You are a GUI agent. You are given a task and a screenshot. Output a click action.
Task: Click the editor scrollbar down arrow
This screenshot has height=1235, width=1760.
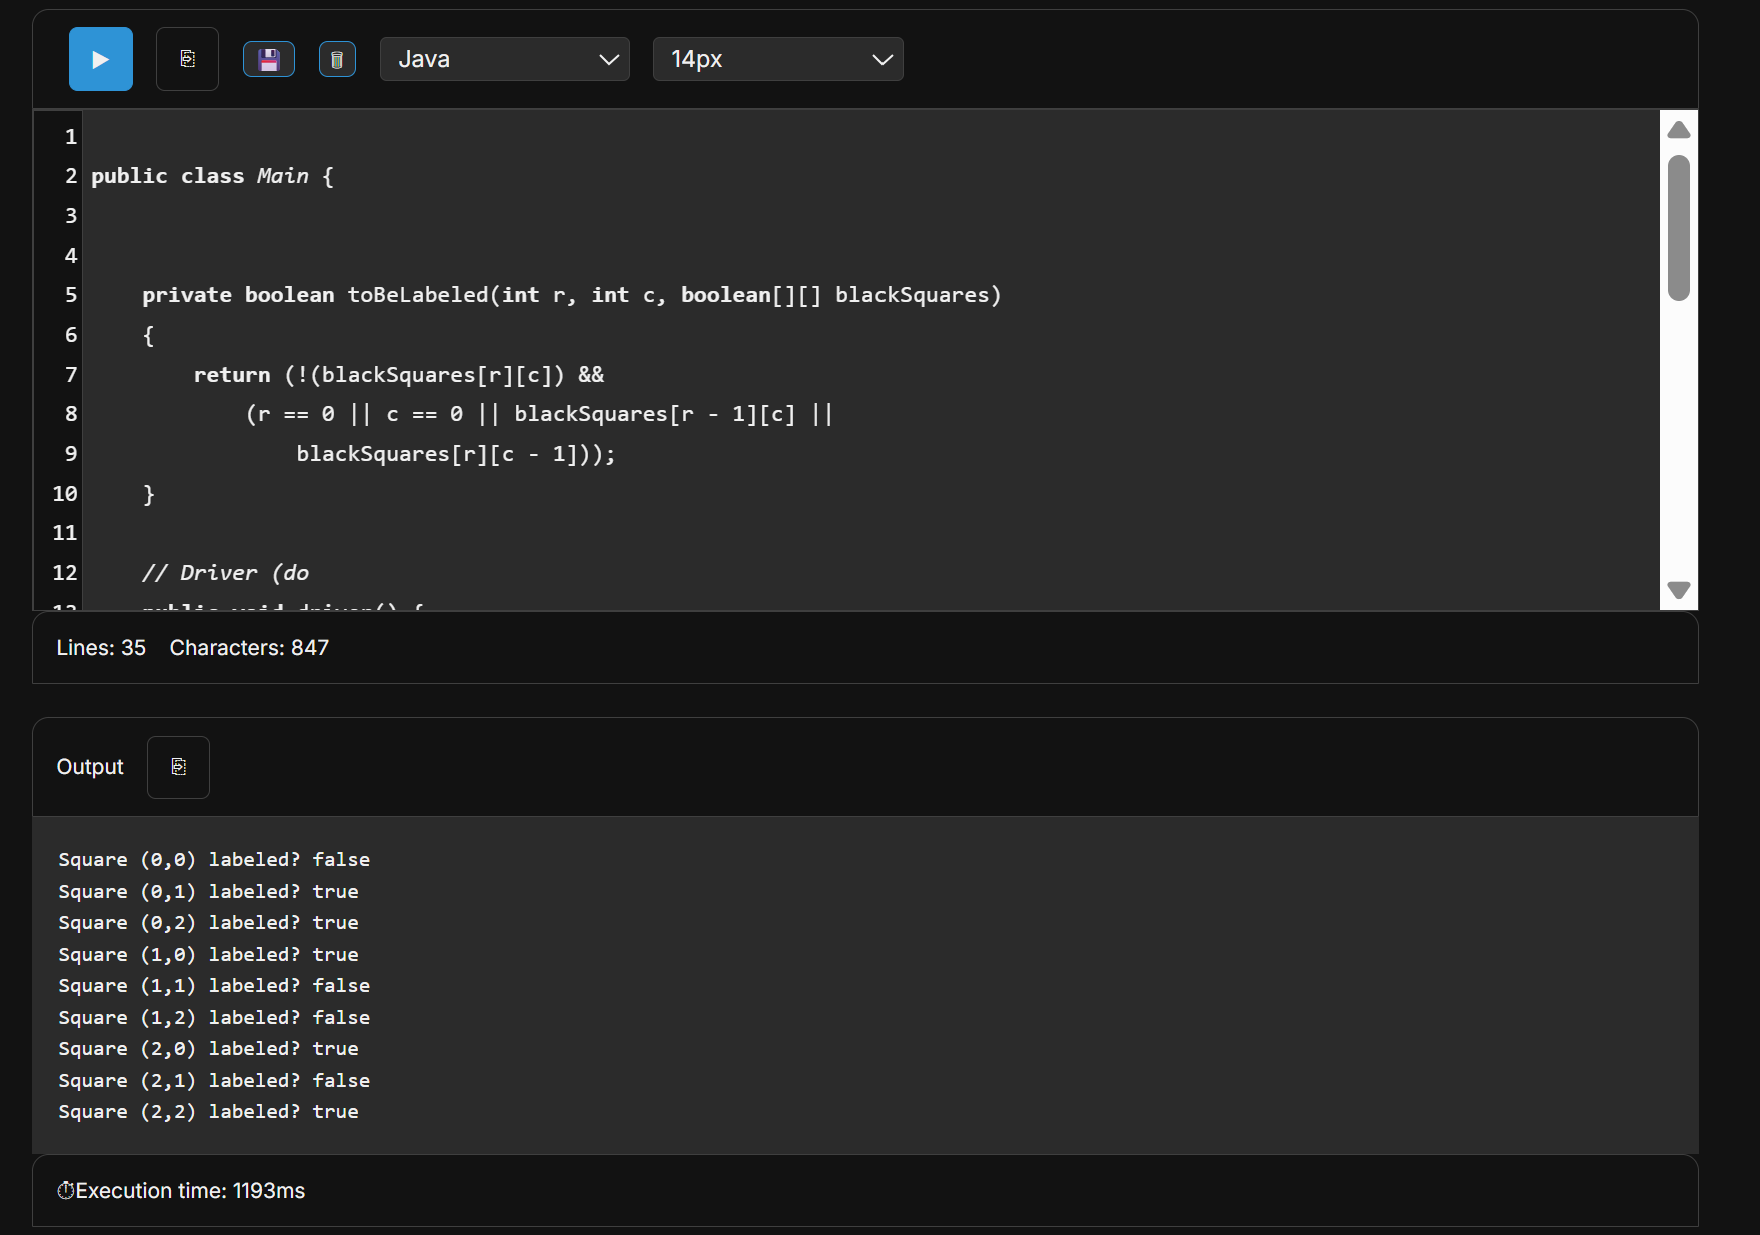click(1679, 590)
